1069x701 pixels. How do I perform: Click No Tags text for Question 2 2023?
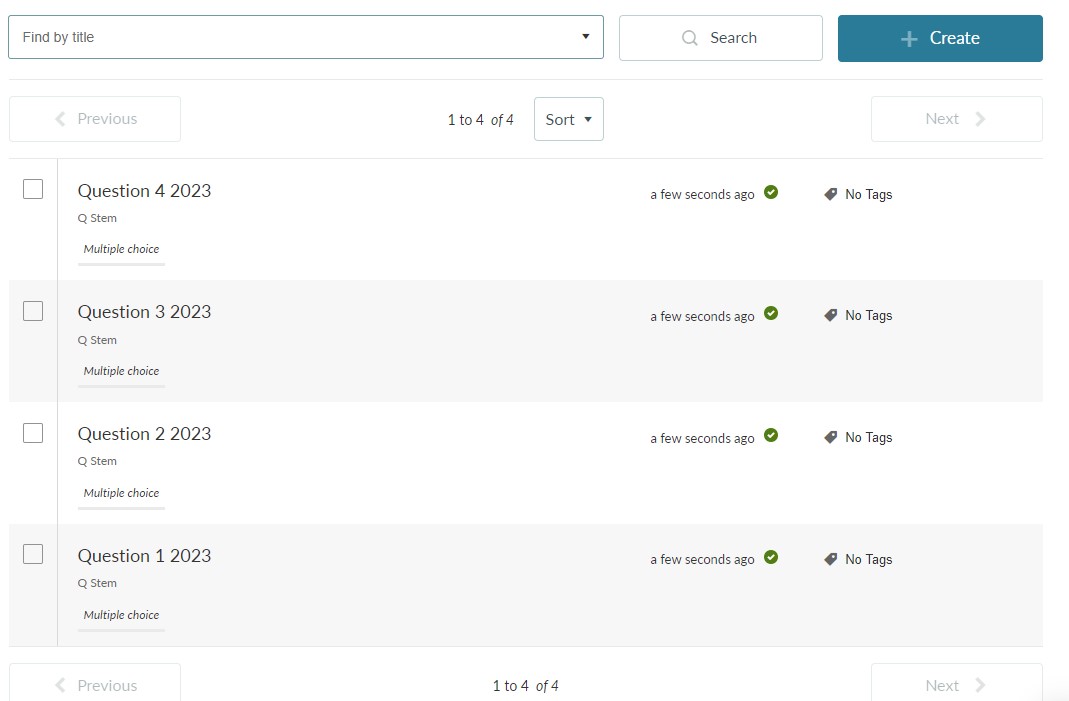tap(869, 437)
